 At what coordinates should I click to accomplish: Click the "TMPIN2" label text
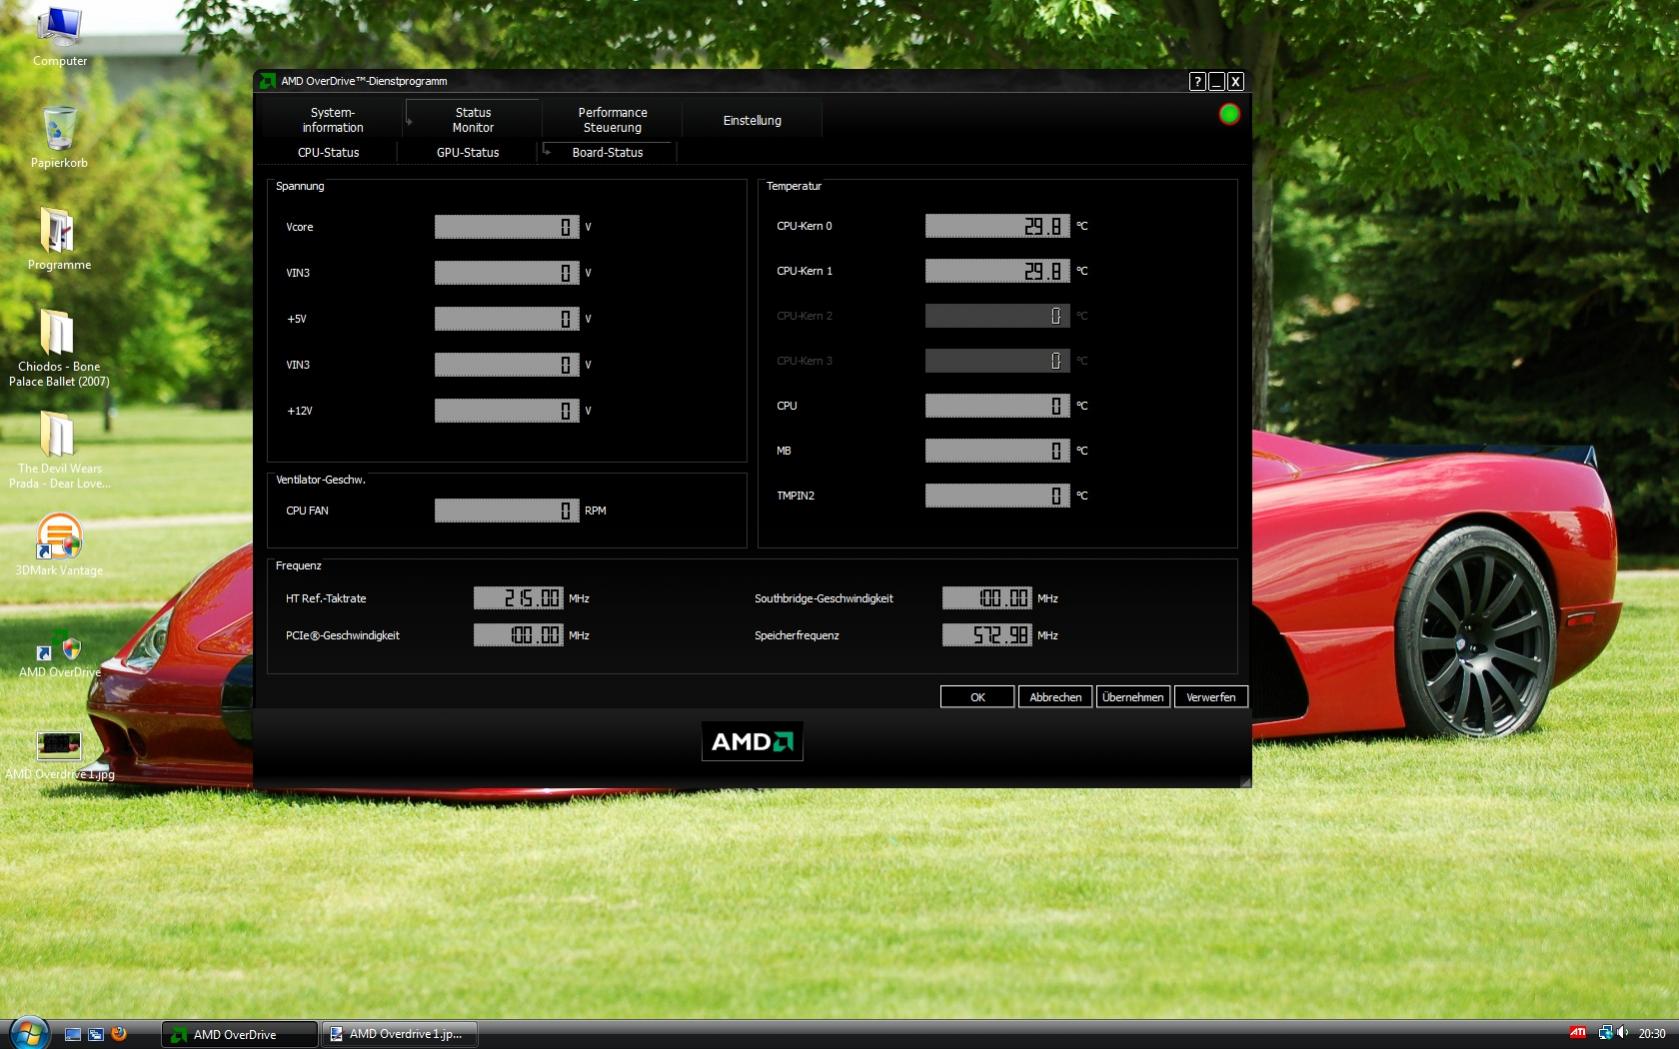tap(796, 496)
